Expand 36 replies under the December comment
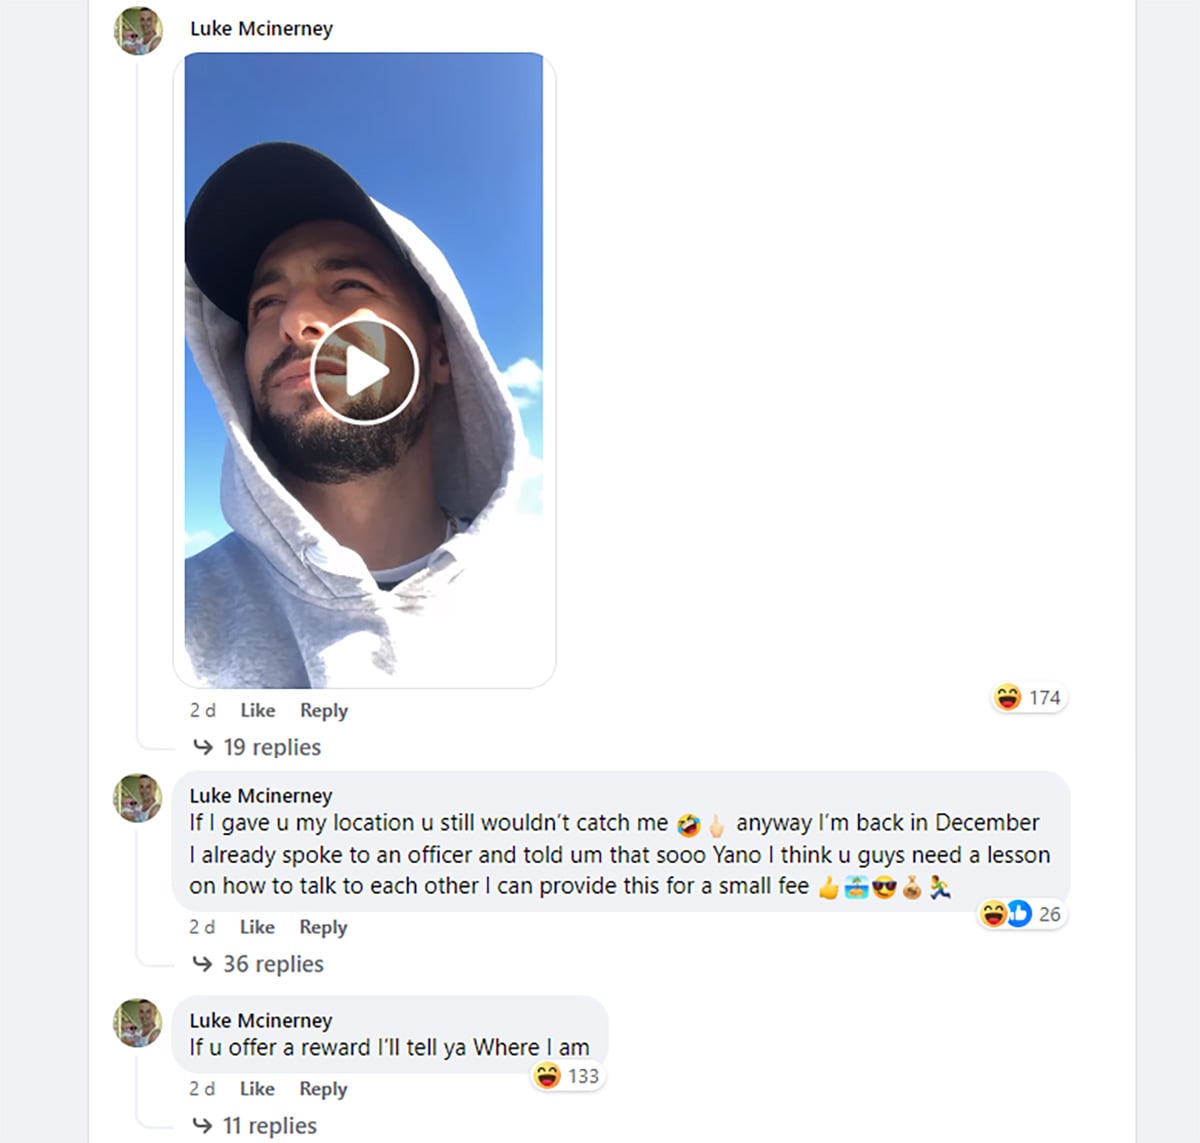 pos(272,964)
